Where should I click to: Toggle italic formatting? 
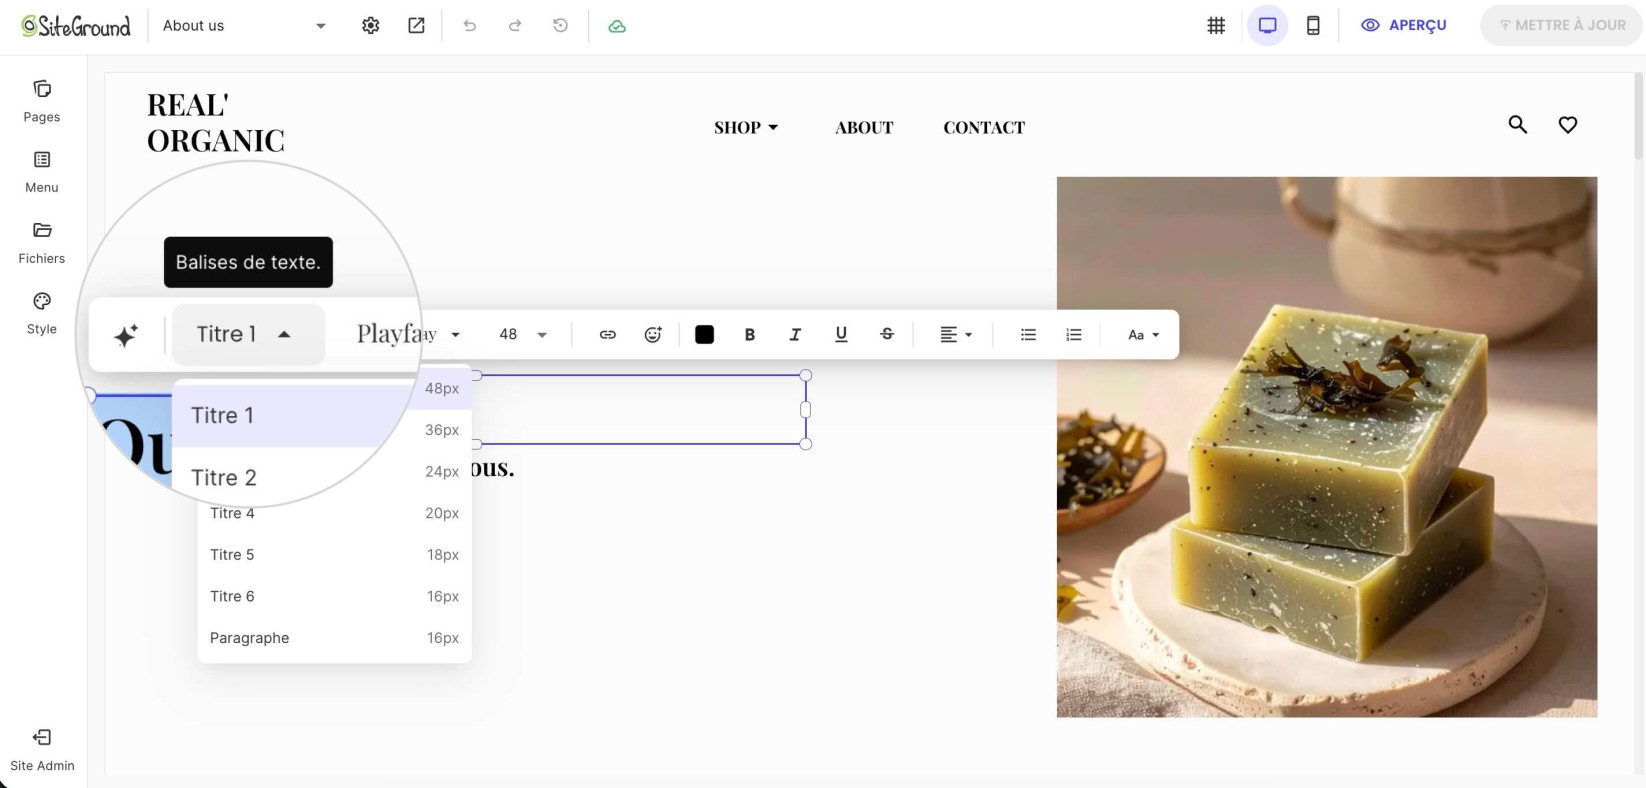(795, 335)
